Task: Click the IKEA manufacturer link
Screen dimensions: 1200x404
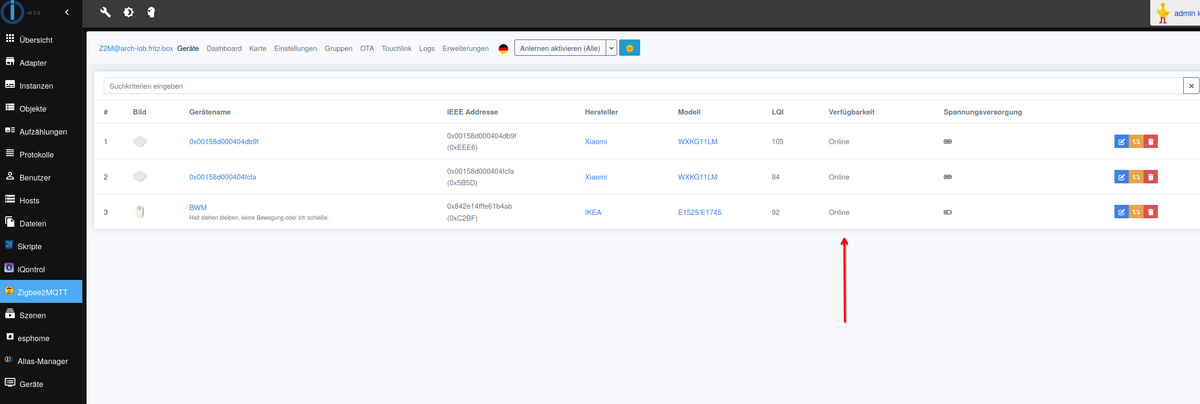Action: (x=593, y=212)
